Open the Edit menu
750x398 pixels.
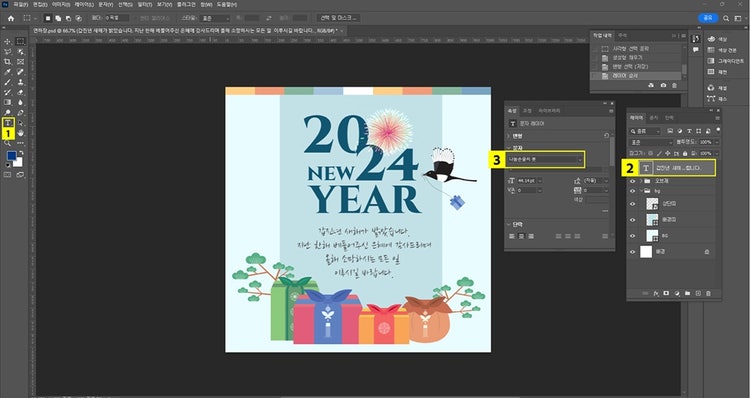[x=40, y=4]
